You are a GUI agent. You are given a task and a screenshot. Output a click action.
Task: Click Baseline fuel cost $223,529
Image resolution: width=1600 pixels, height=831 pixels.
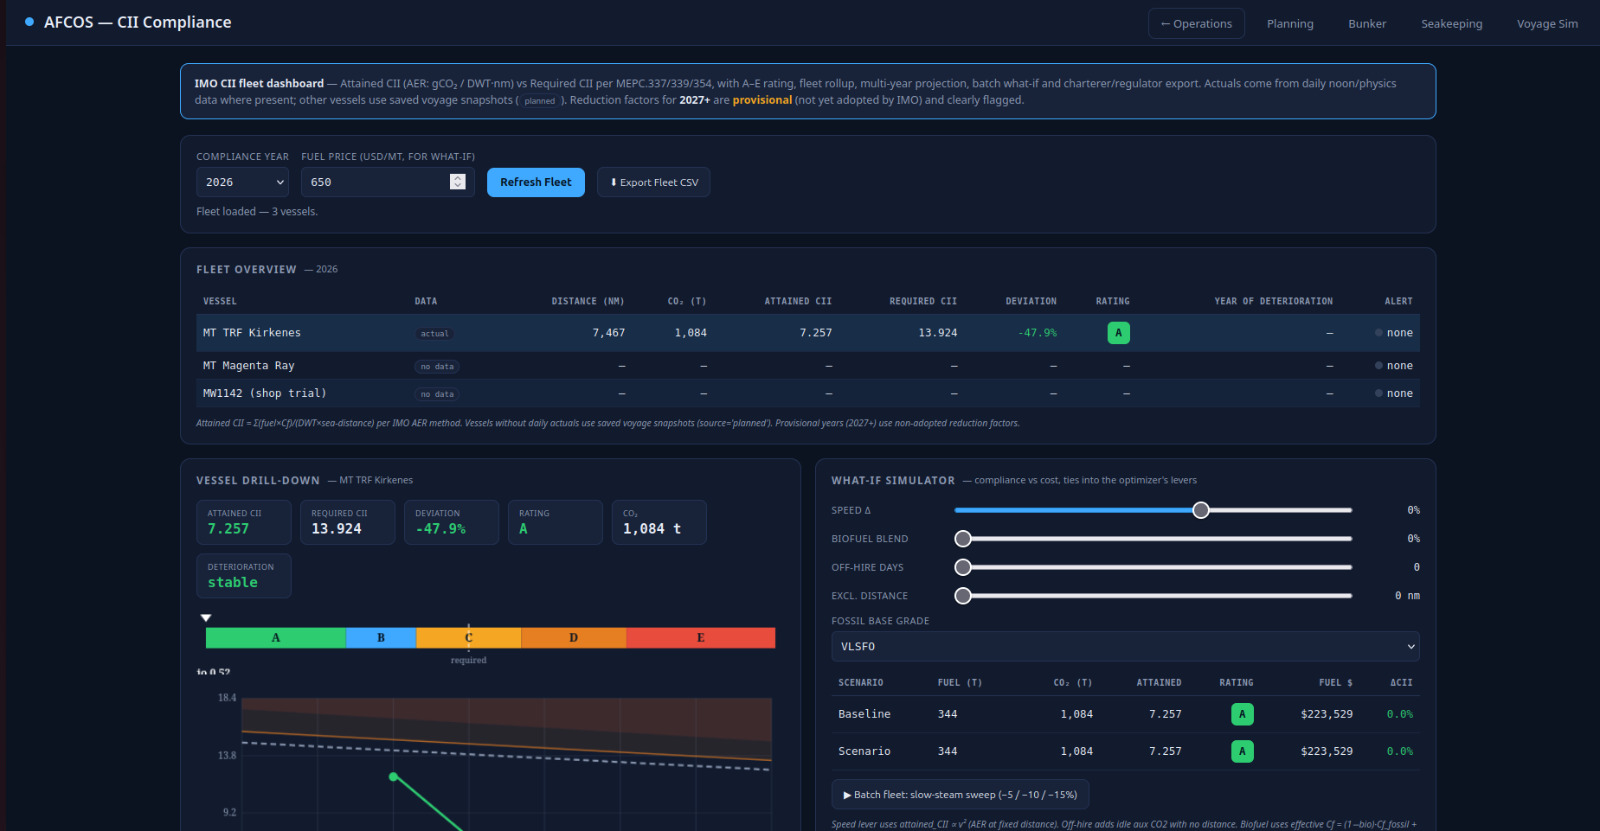[1326, 714]
